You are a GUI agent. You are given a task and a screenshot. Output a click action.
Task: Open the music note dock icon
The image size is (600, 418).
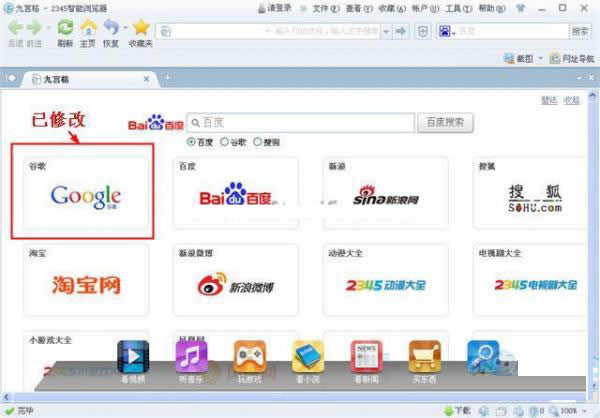click(191, 357)
